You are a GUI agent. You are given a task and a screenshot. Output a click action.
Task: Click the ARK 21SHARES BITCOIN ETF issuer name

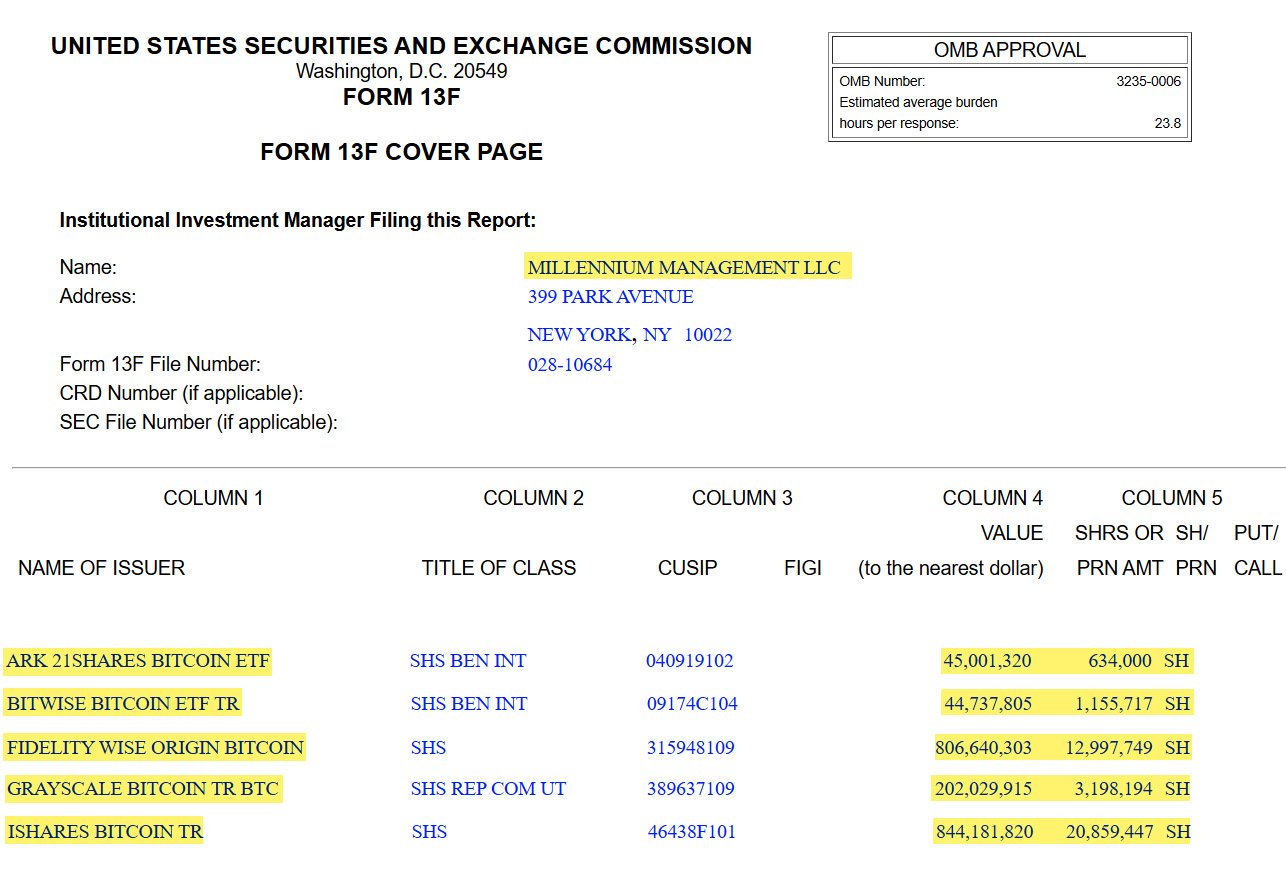pyautogui.click(x=138, y=661)
